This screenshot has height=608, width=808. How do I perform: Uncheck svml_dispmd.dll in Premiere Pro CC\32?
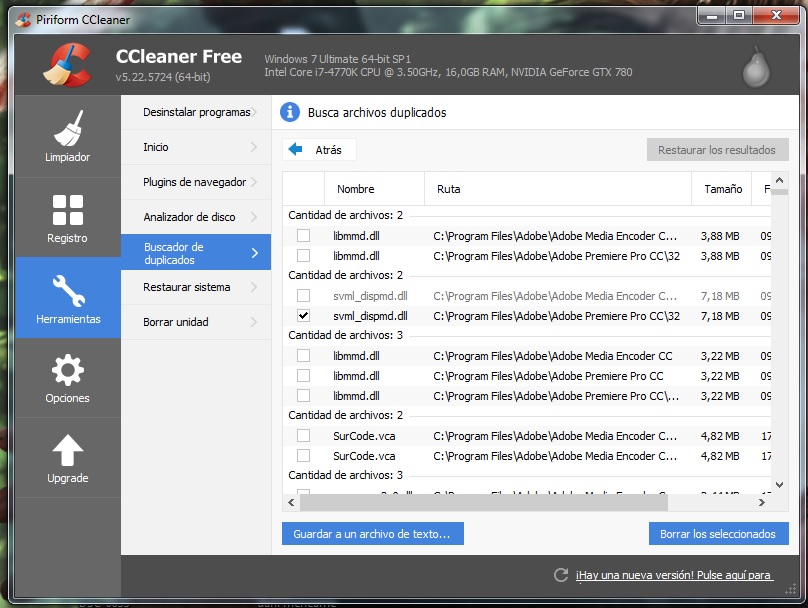(304, 315)
